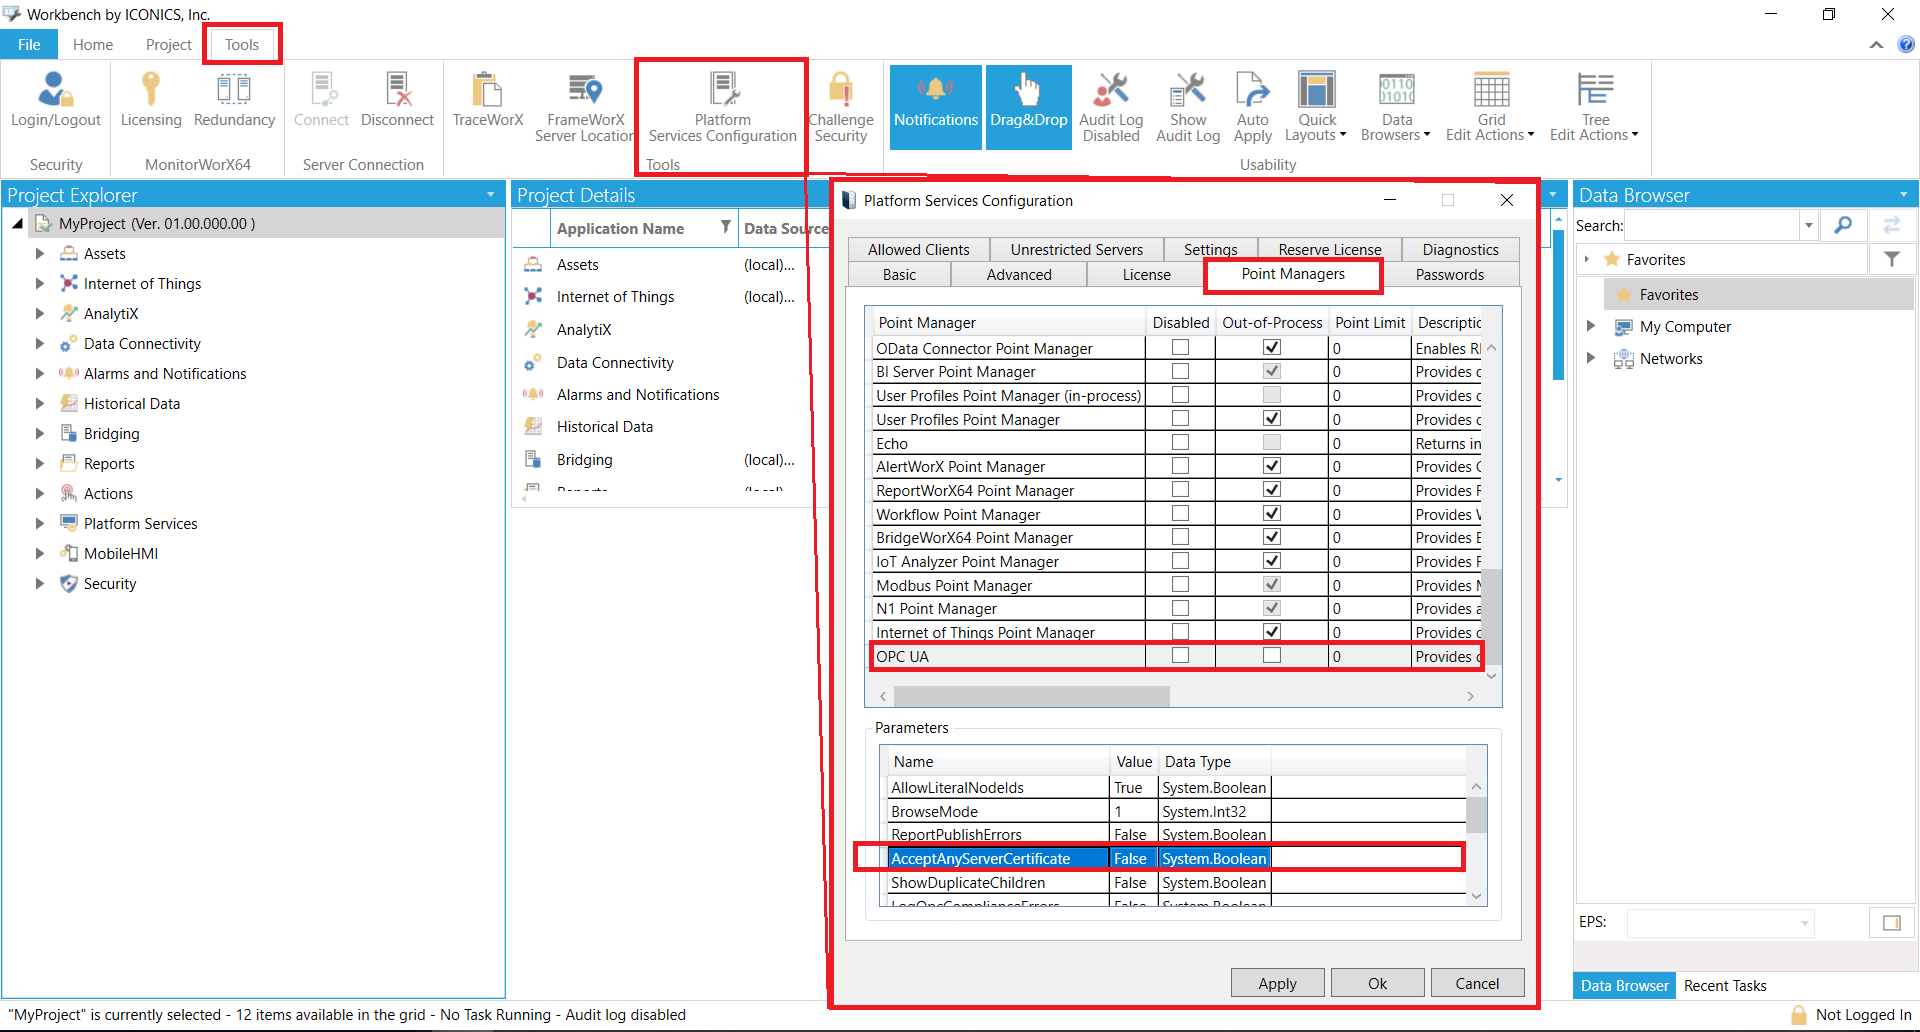Image resolution: width=1920 pixels, height=1032 pixels.
Task: Open Challenge Security tool
Action: point(841,108)
